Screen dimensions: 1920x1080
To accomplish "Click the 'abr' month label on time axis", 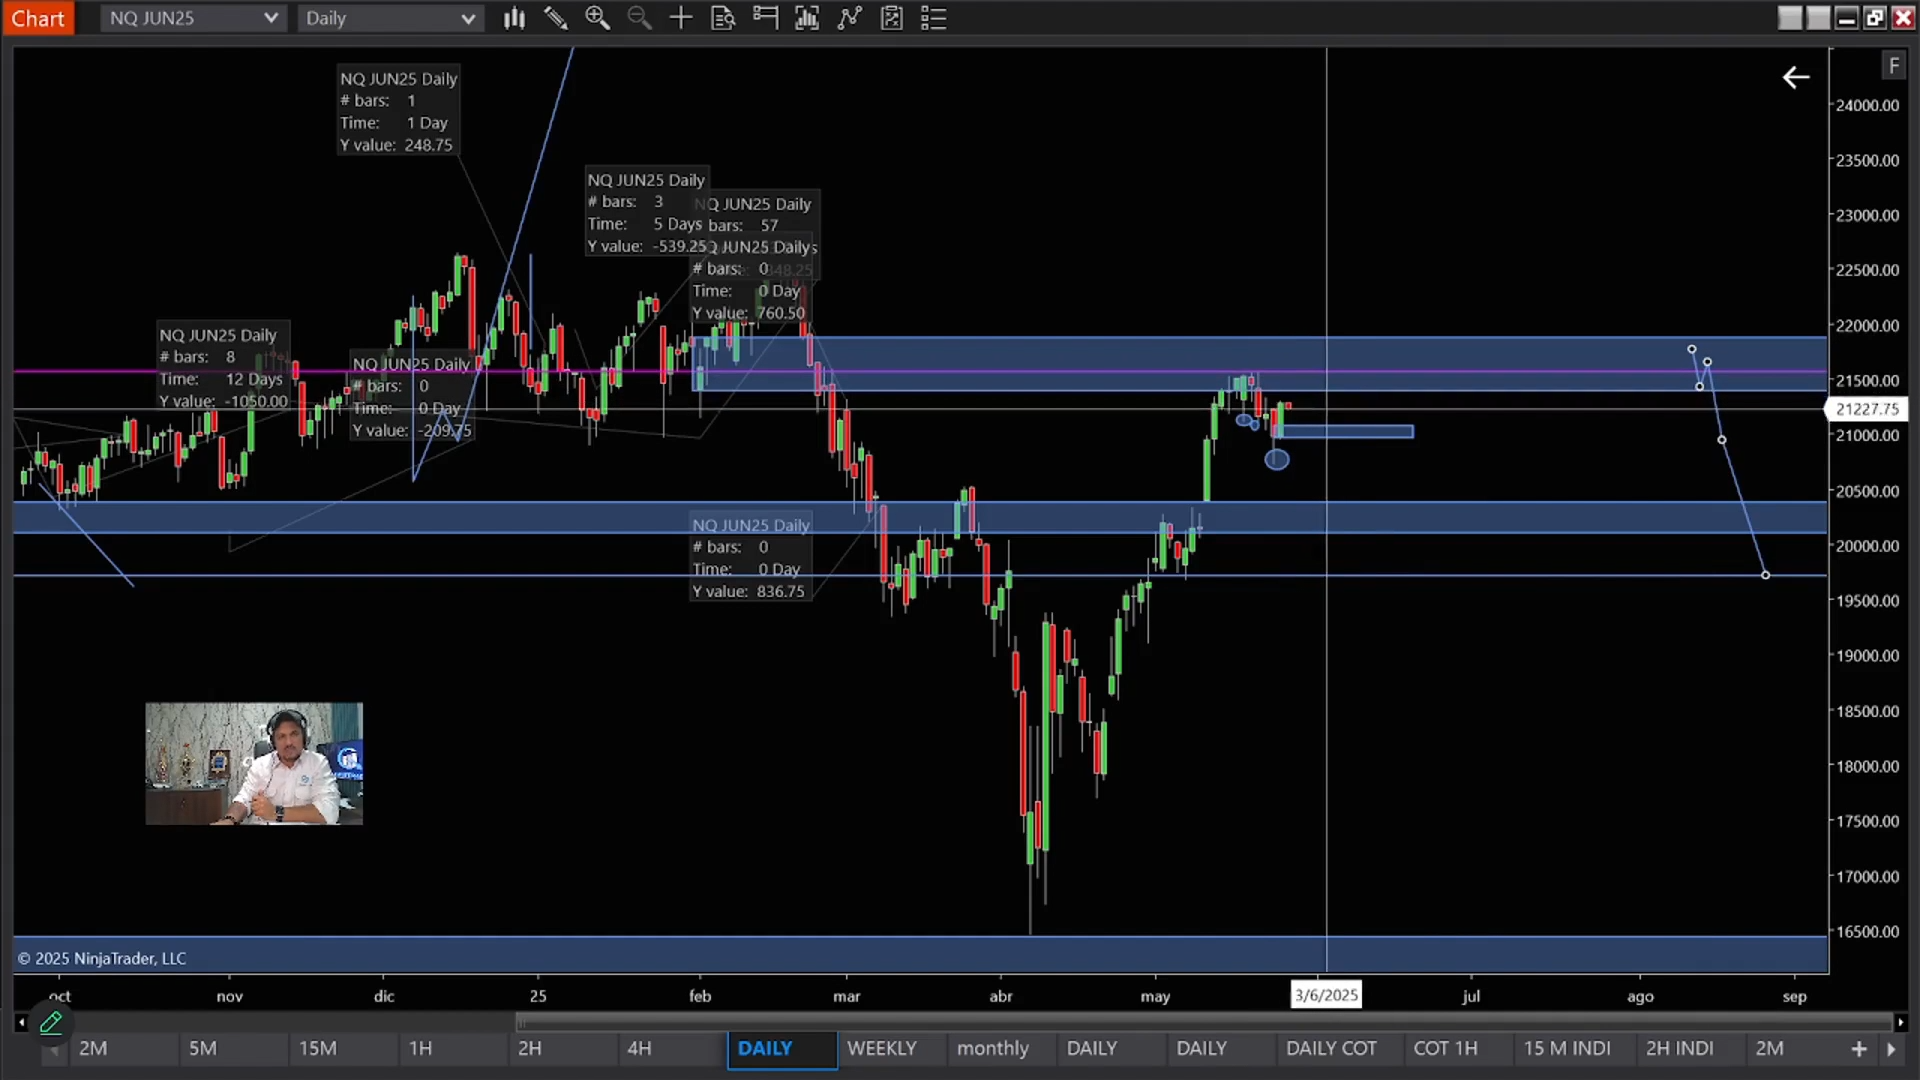I will (x=1001, y=996).
